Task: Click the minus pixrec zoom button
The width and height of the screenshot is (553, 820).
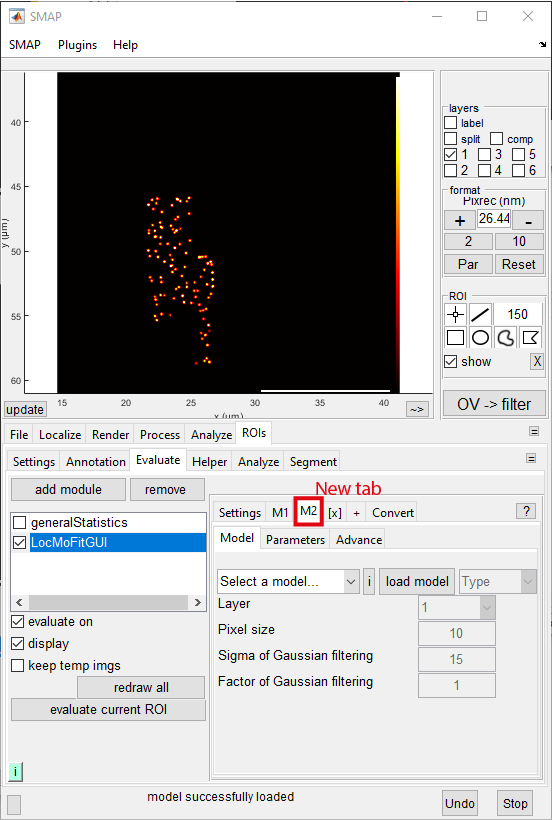Action: click(528, 221)
